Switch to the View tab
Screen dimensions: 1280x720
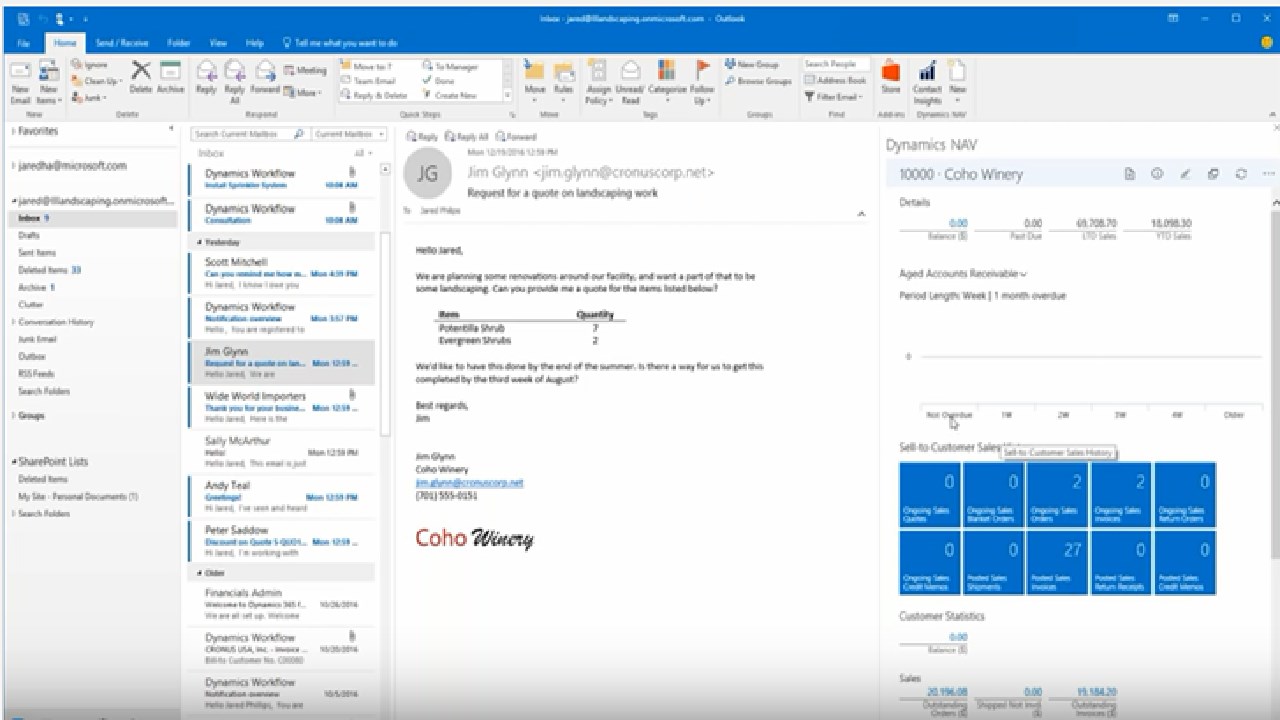(x=218, y=43)
